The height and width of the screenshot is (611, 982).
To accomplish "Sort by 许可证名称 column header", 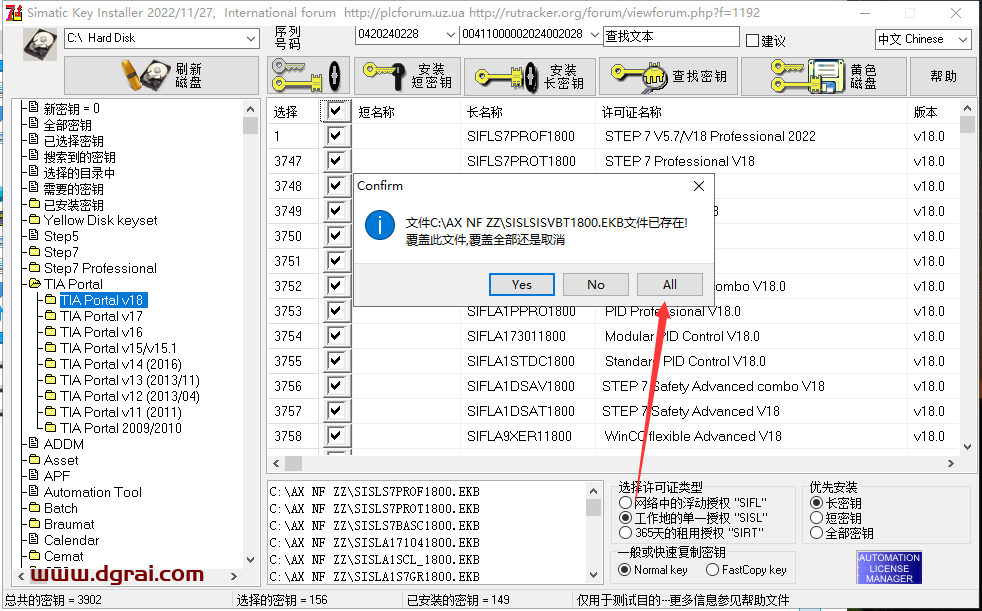I will pyautogui.click(x=631, y=112).
